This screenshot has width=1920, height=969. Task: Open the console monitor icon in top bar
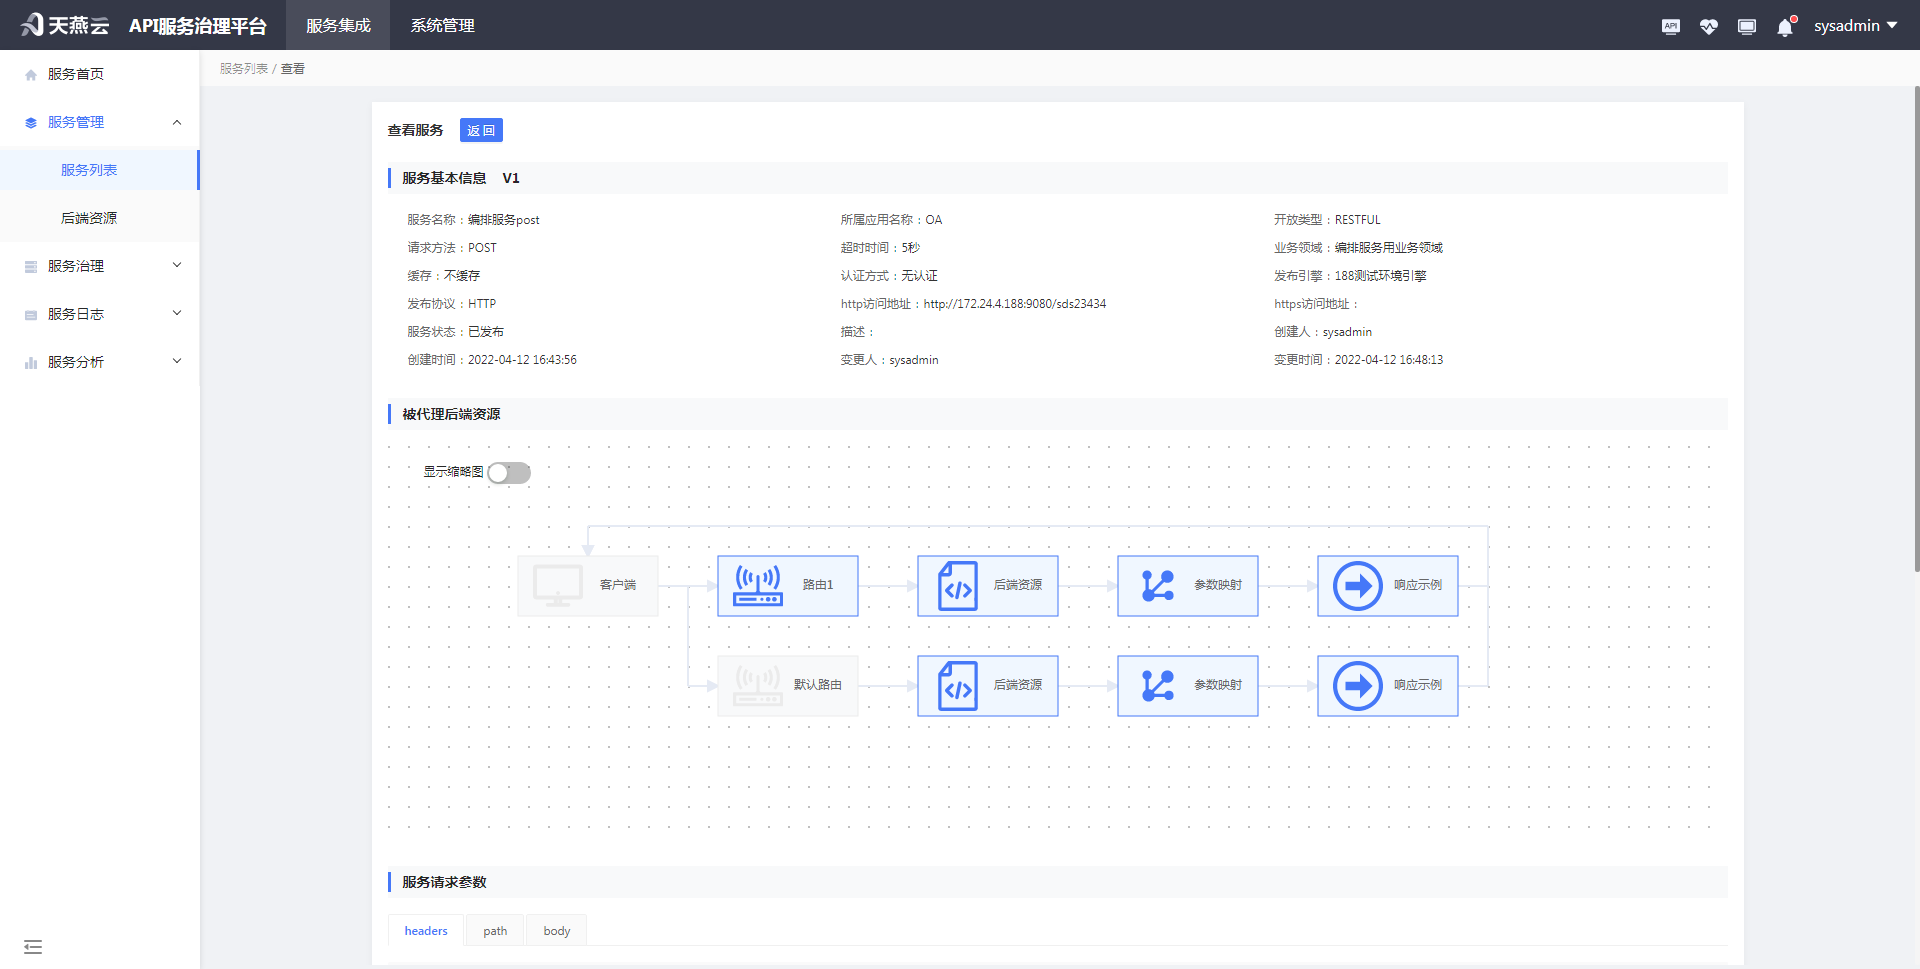(x=1747, y=26)
